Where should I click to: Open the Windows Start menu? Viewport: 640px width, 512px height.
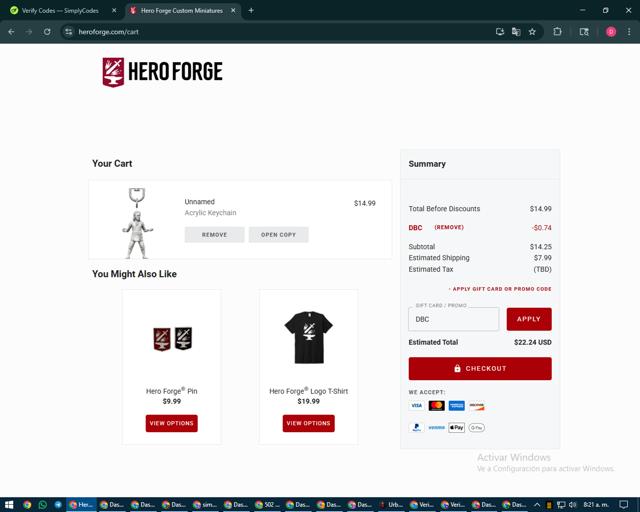pyautogui.click(x=9, y=505)
